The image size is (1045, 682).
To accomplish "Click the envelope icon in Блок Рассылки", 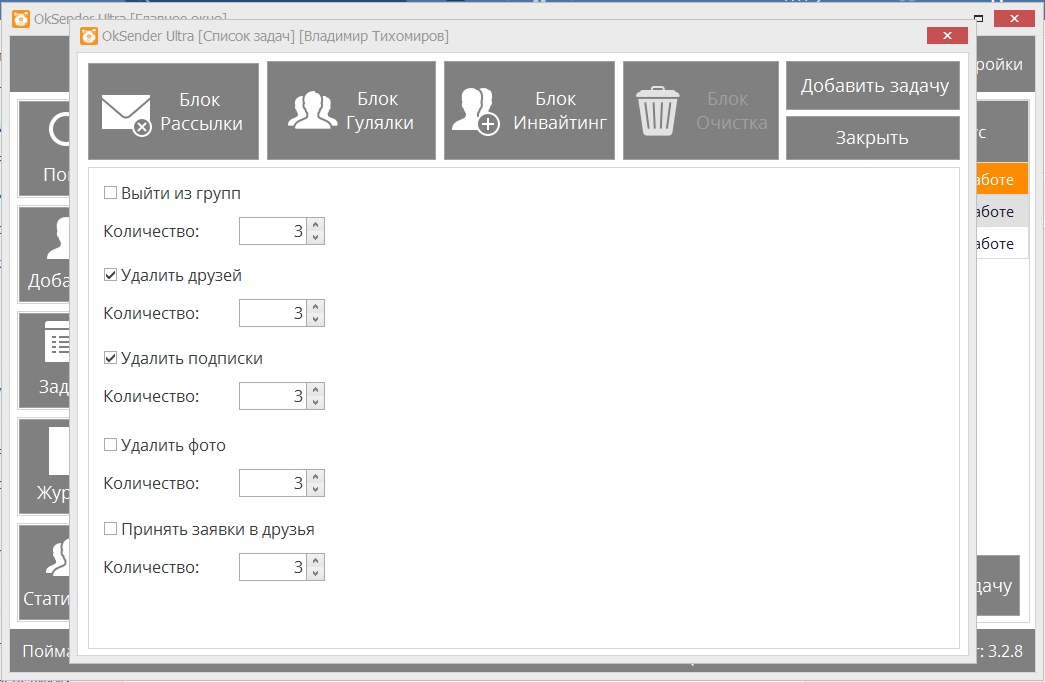I will tap(126, 114).
